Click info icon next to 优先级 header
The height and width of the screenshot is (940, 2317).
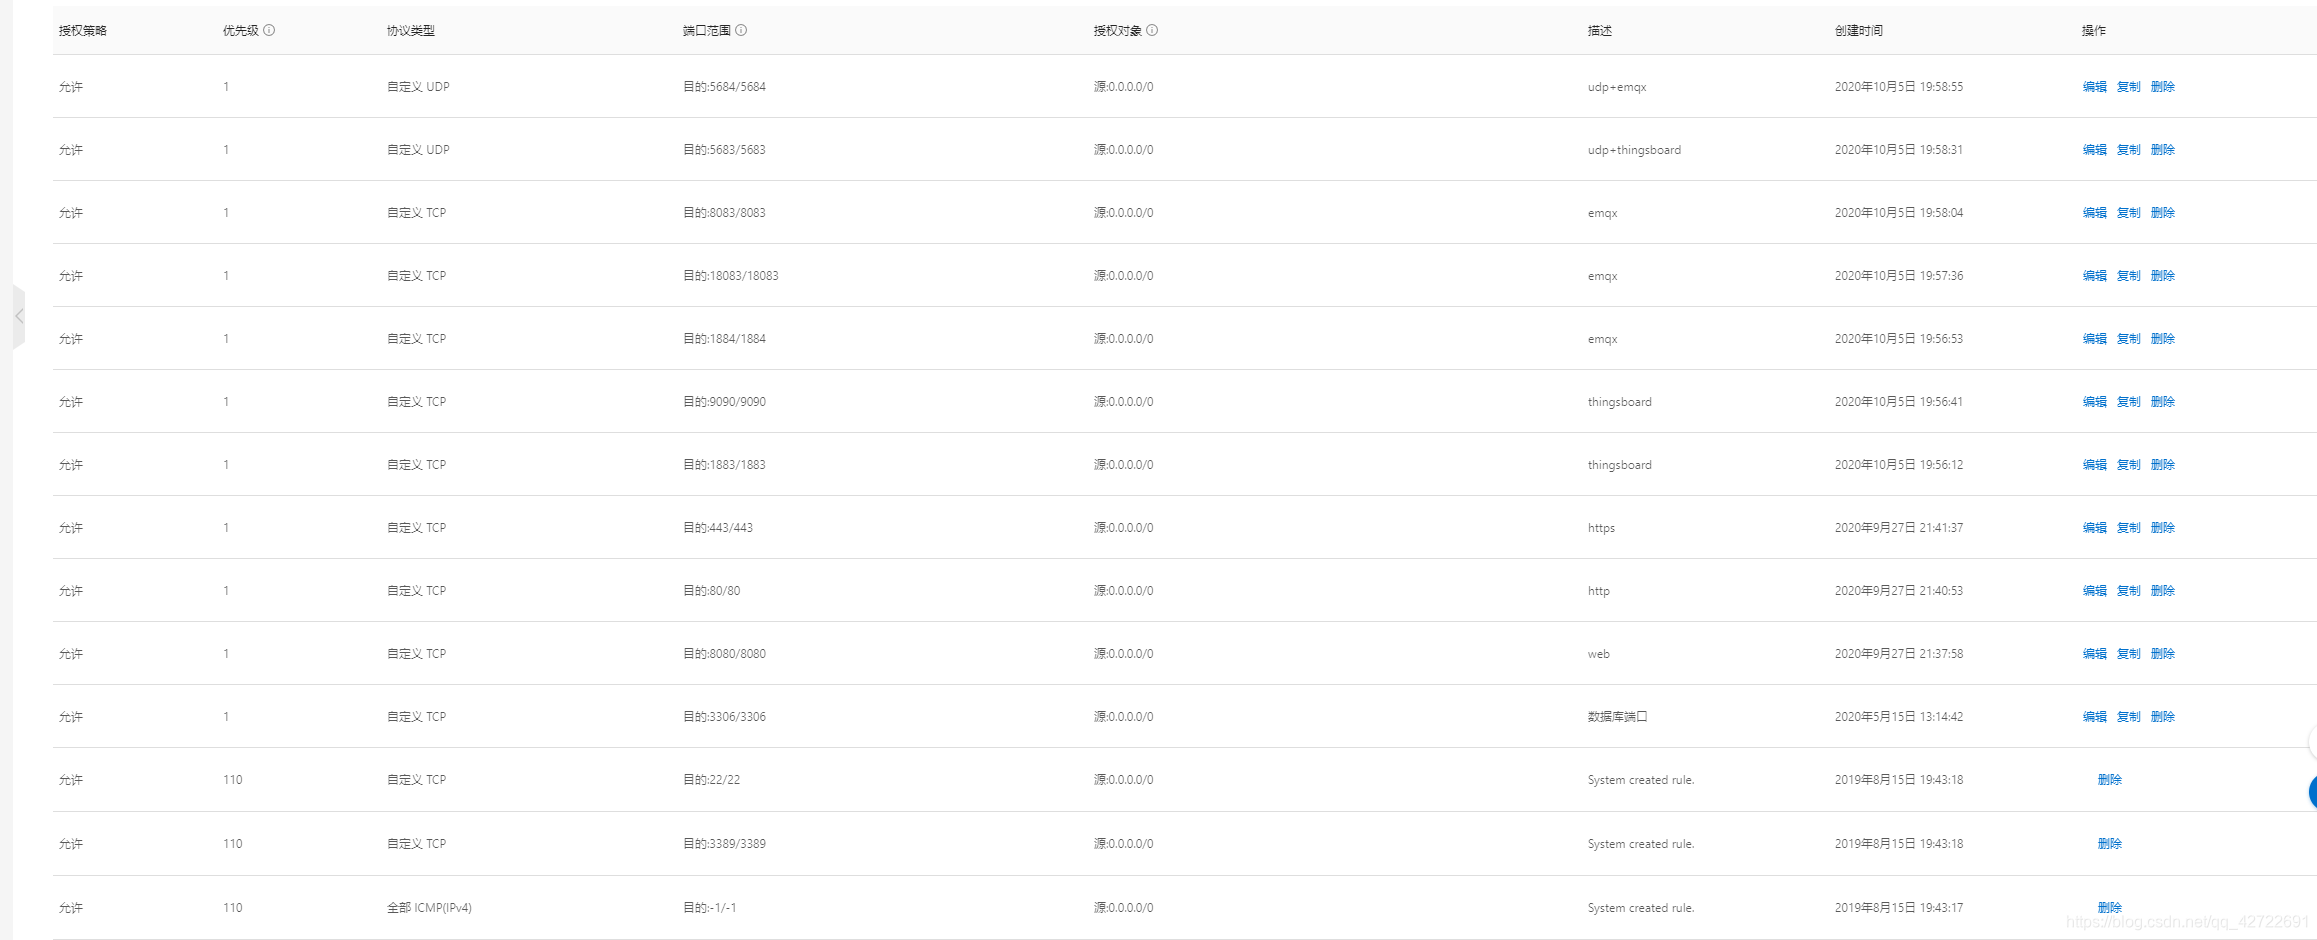click(269, 30)
